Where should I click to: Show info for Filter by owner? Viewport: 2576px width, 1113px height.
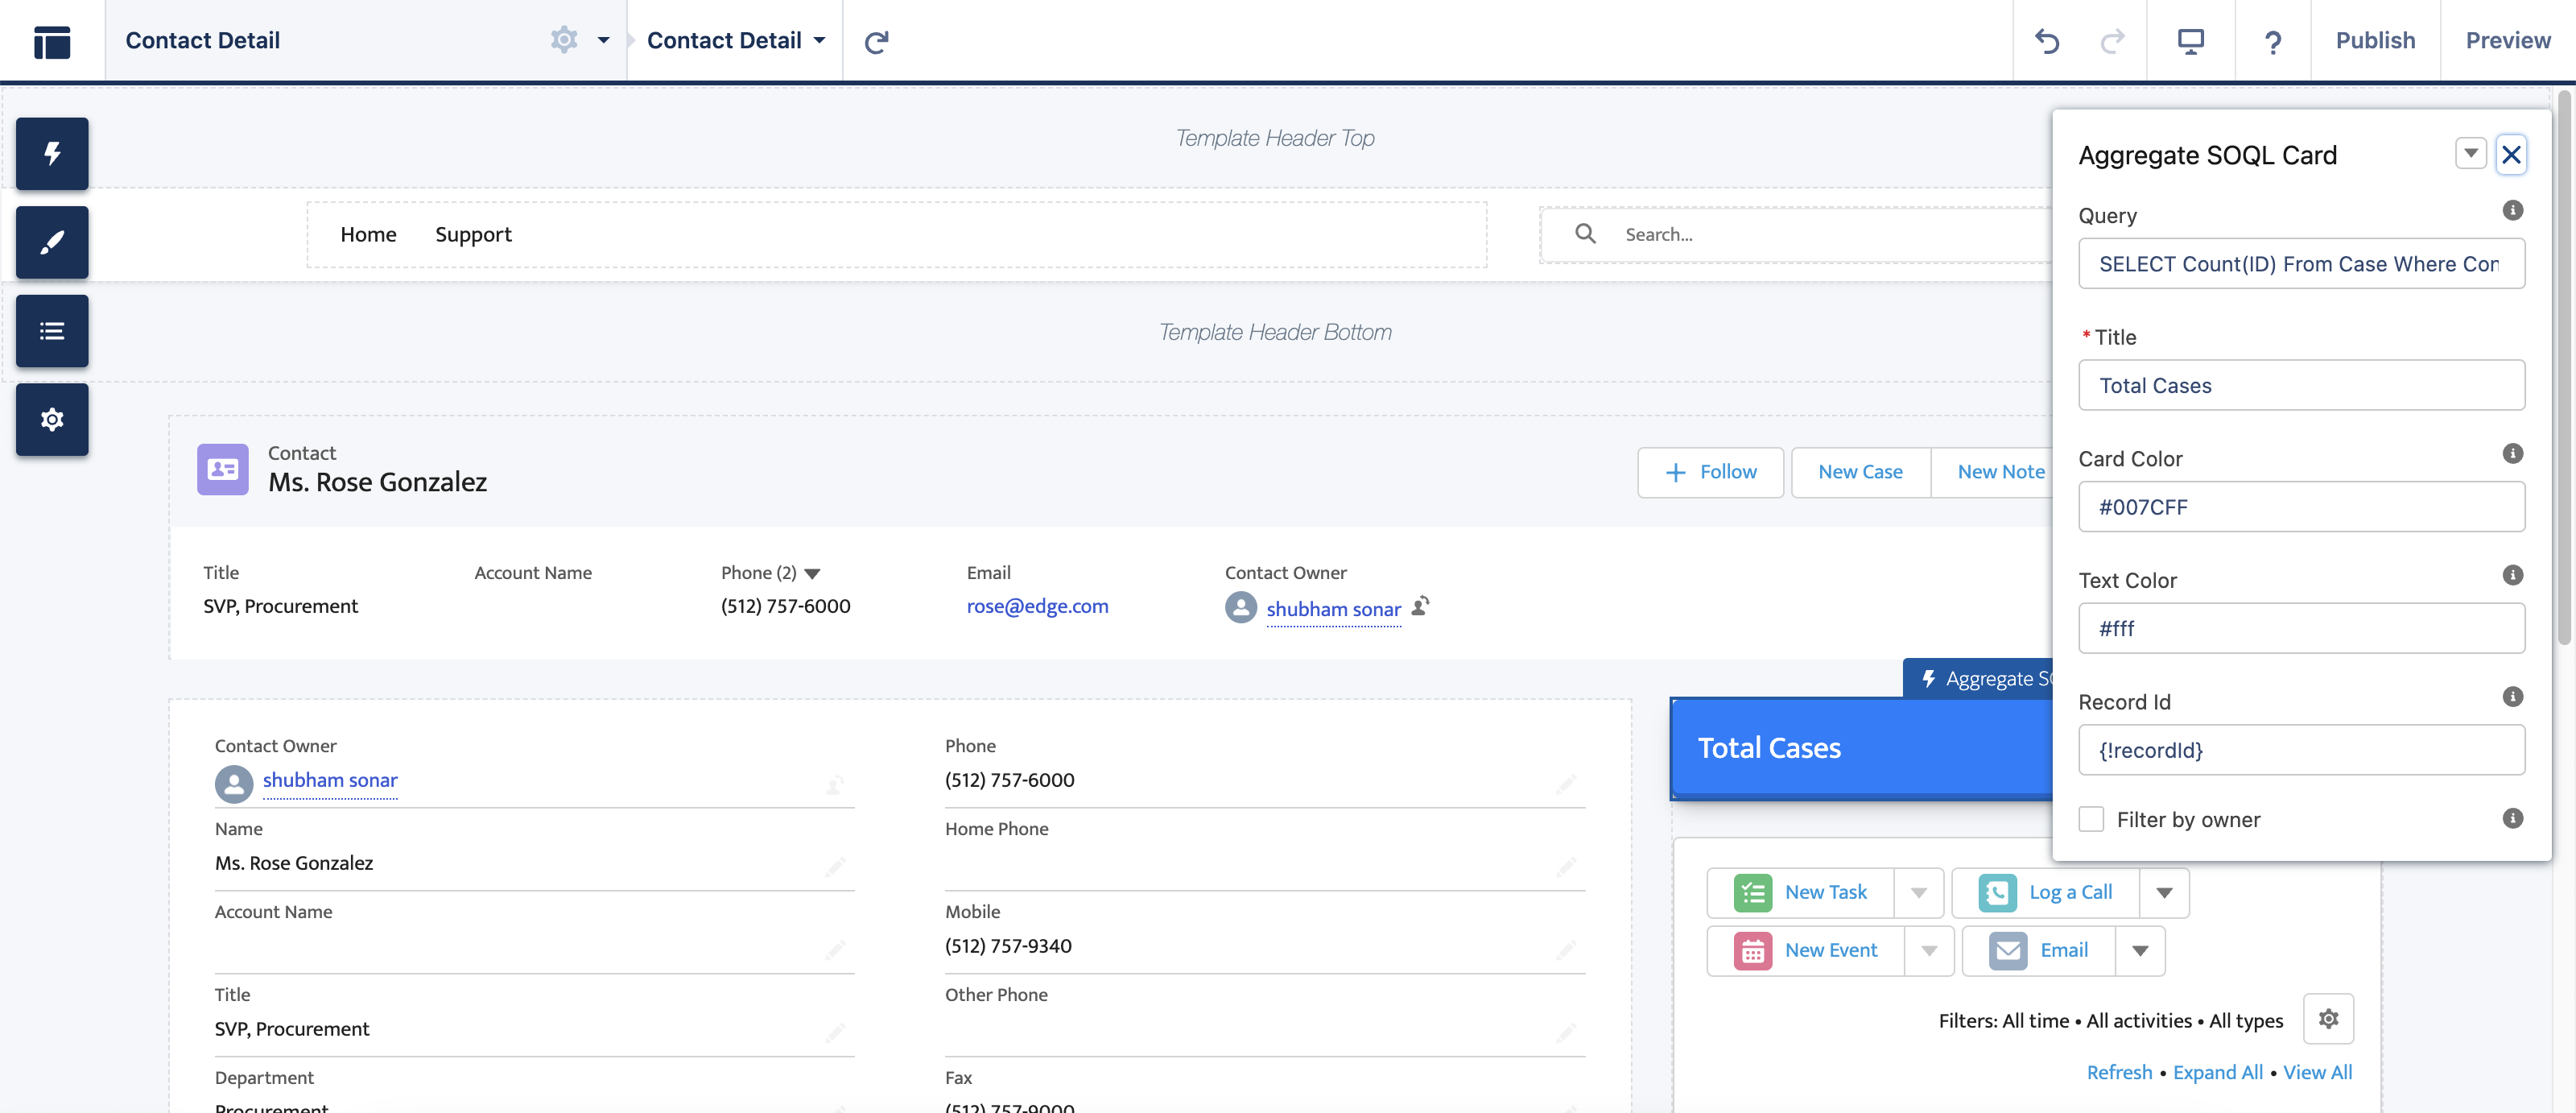2512,818
